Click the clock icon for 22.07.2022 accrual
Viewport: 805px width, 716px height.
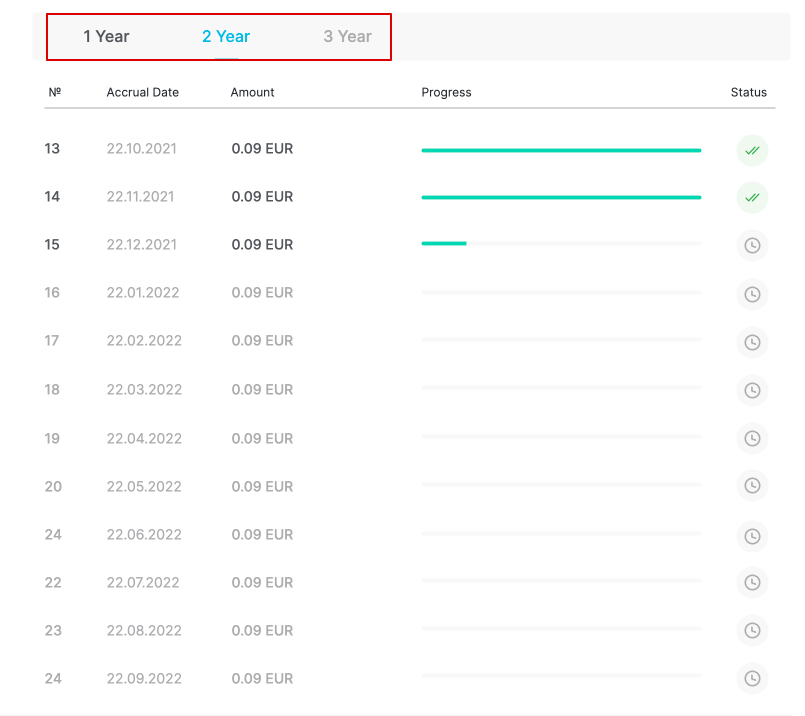pos(752,582)
